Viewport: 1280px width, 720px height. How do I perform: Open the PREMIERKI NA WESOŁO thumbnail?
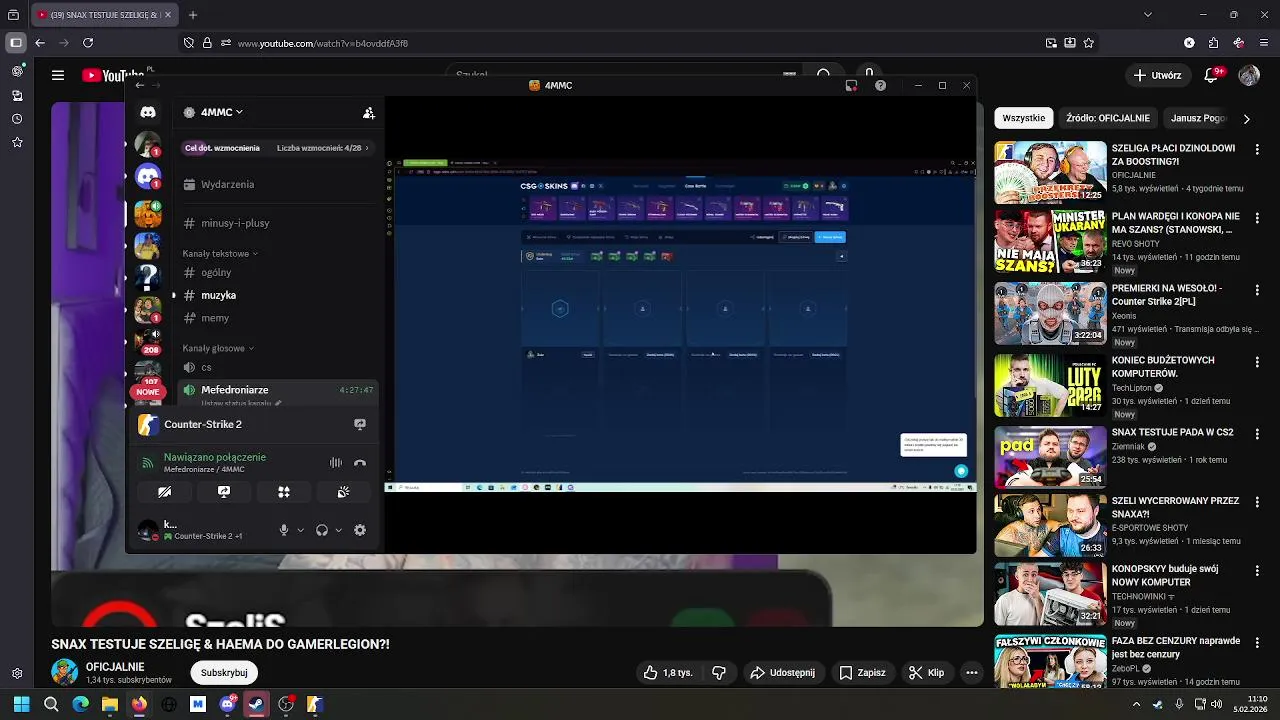coord(1050,313)
